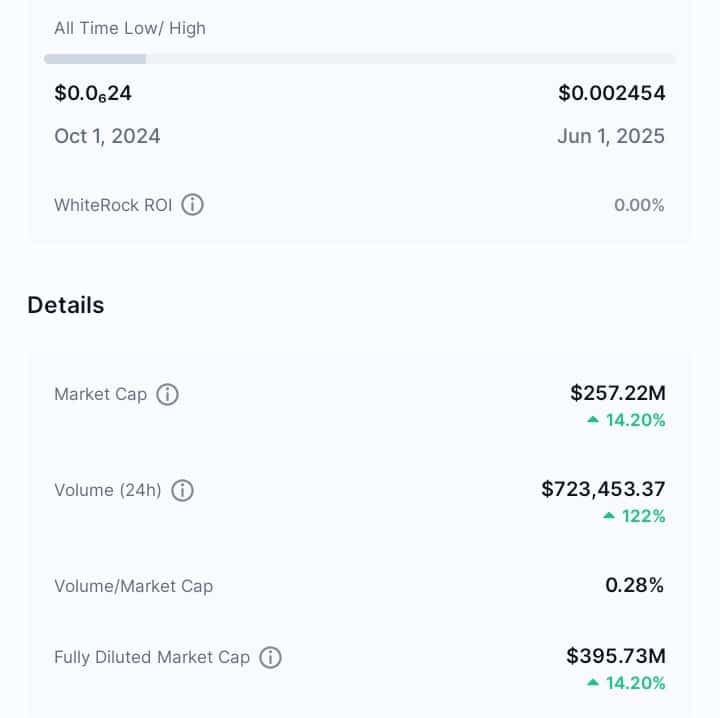Viewport: 720px width, 718px height.
Task: Select the $723,453.37 volume value
Action: [x=603, y=489]
